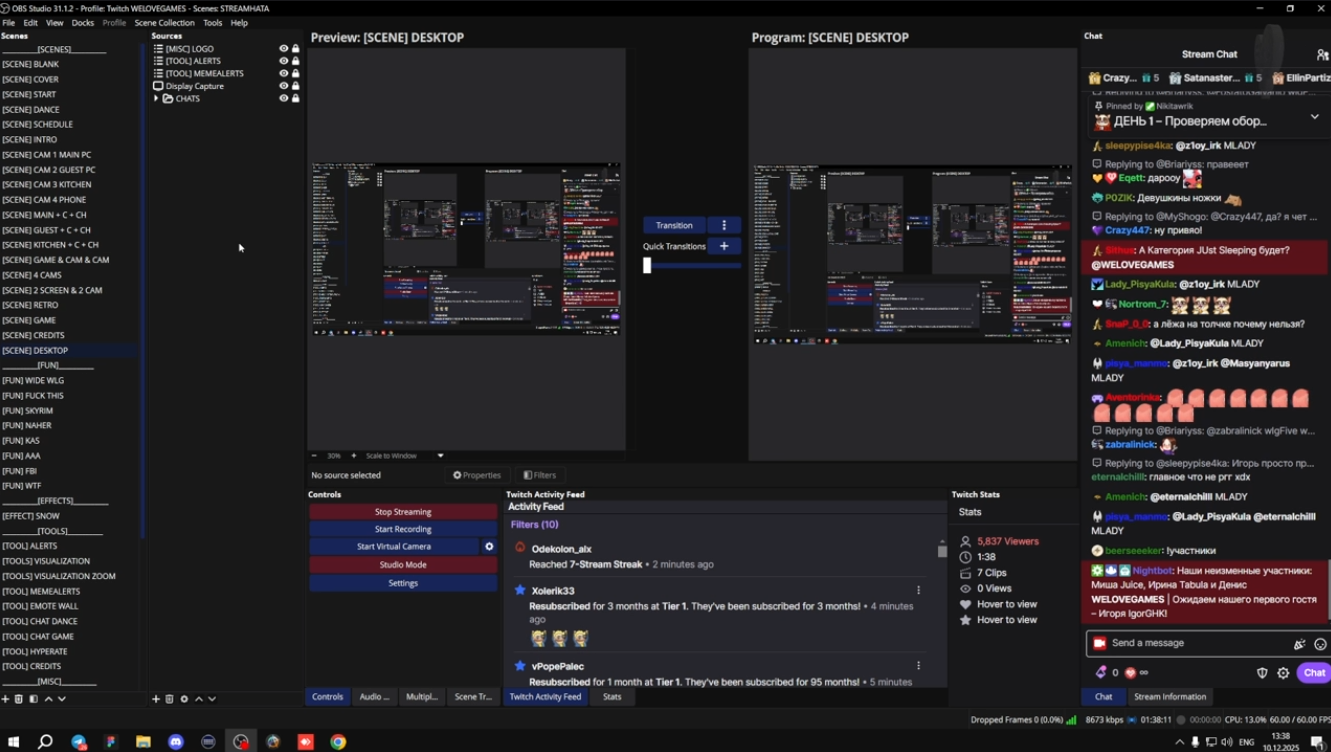This screenshot has width=1331, height=752.
Task: Select the [TOOL] HYPERATE scene
Action: (x=35, y=651)
